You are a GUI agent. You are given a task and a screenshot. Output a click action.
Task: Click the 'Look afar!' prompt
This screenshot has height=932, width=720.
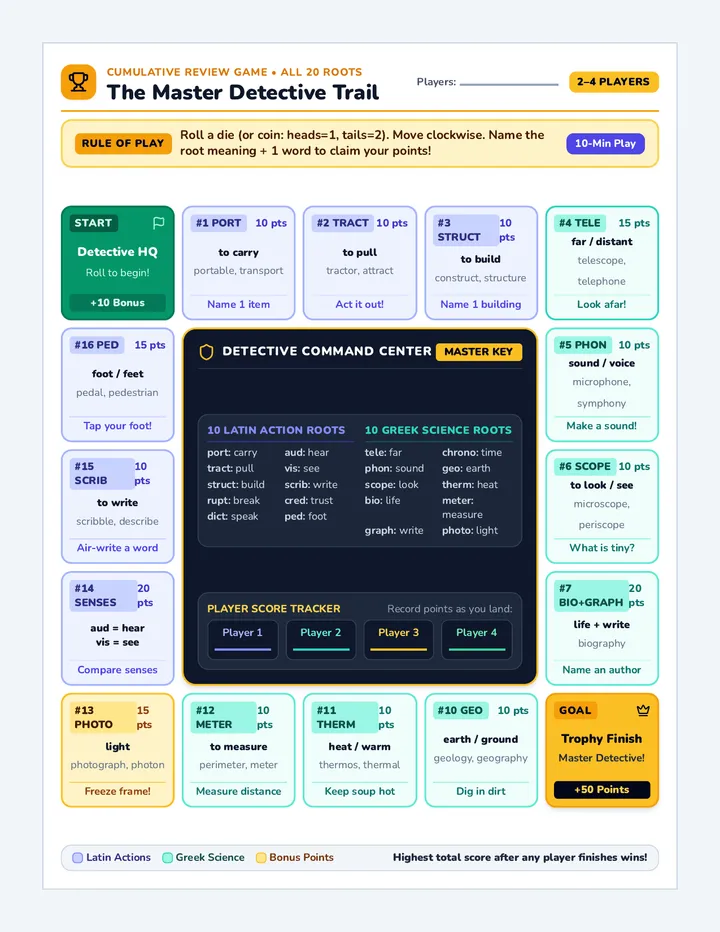coord(602,304)
